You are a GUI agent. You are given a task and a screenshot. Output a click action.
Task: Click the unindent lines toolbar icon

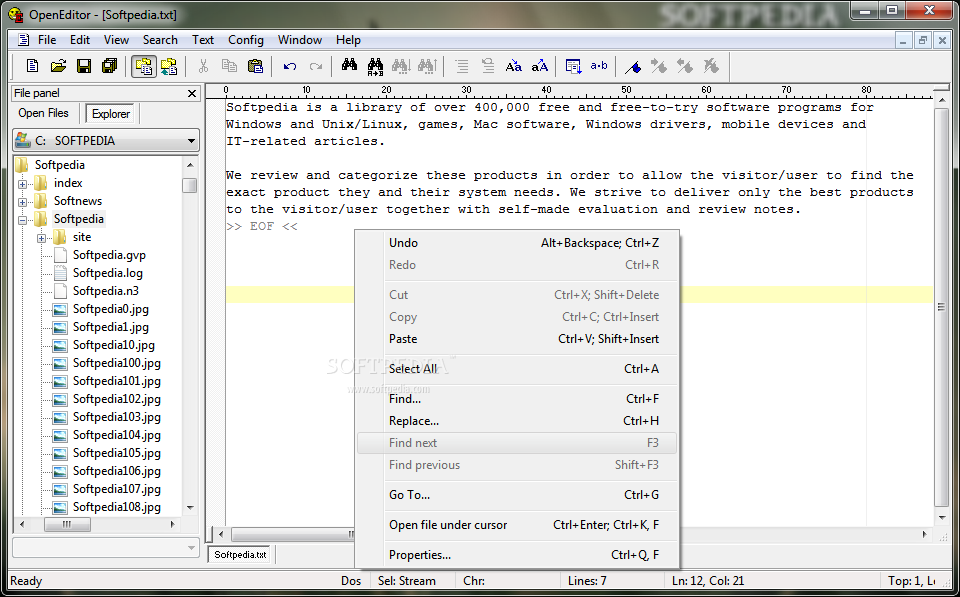pos(487,66)
